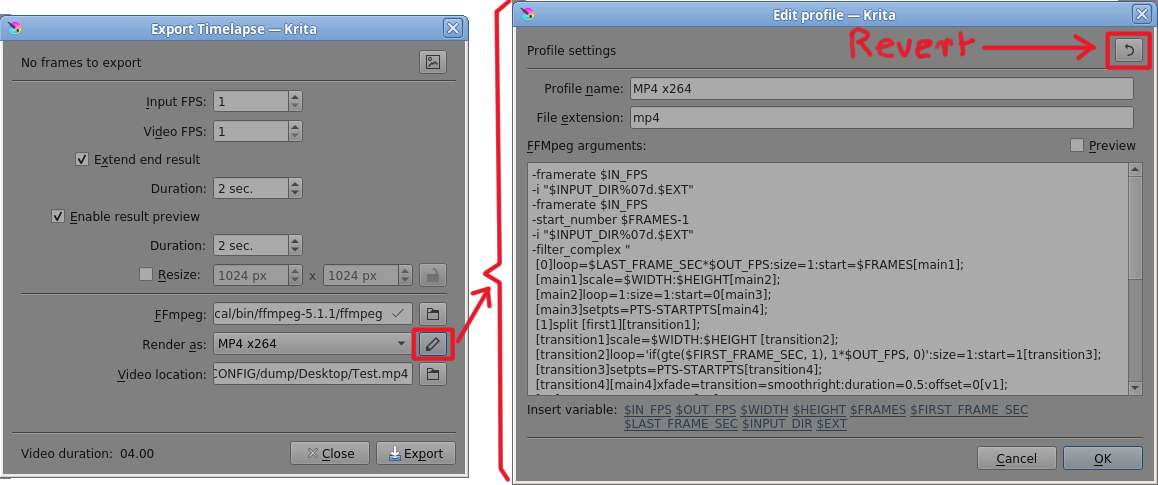
Task: Toggle the Extend end result checkbox
Action: tap(82, 159)
